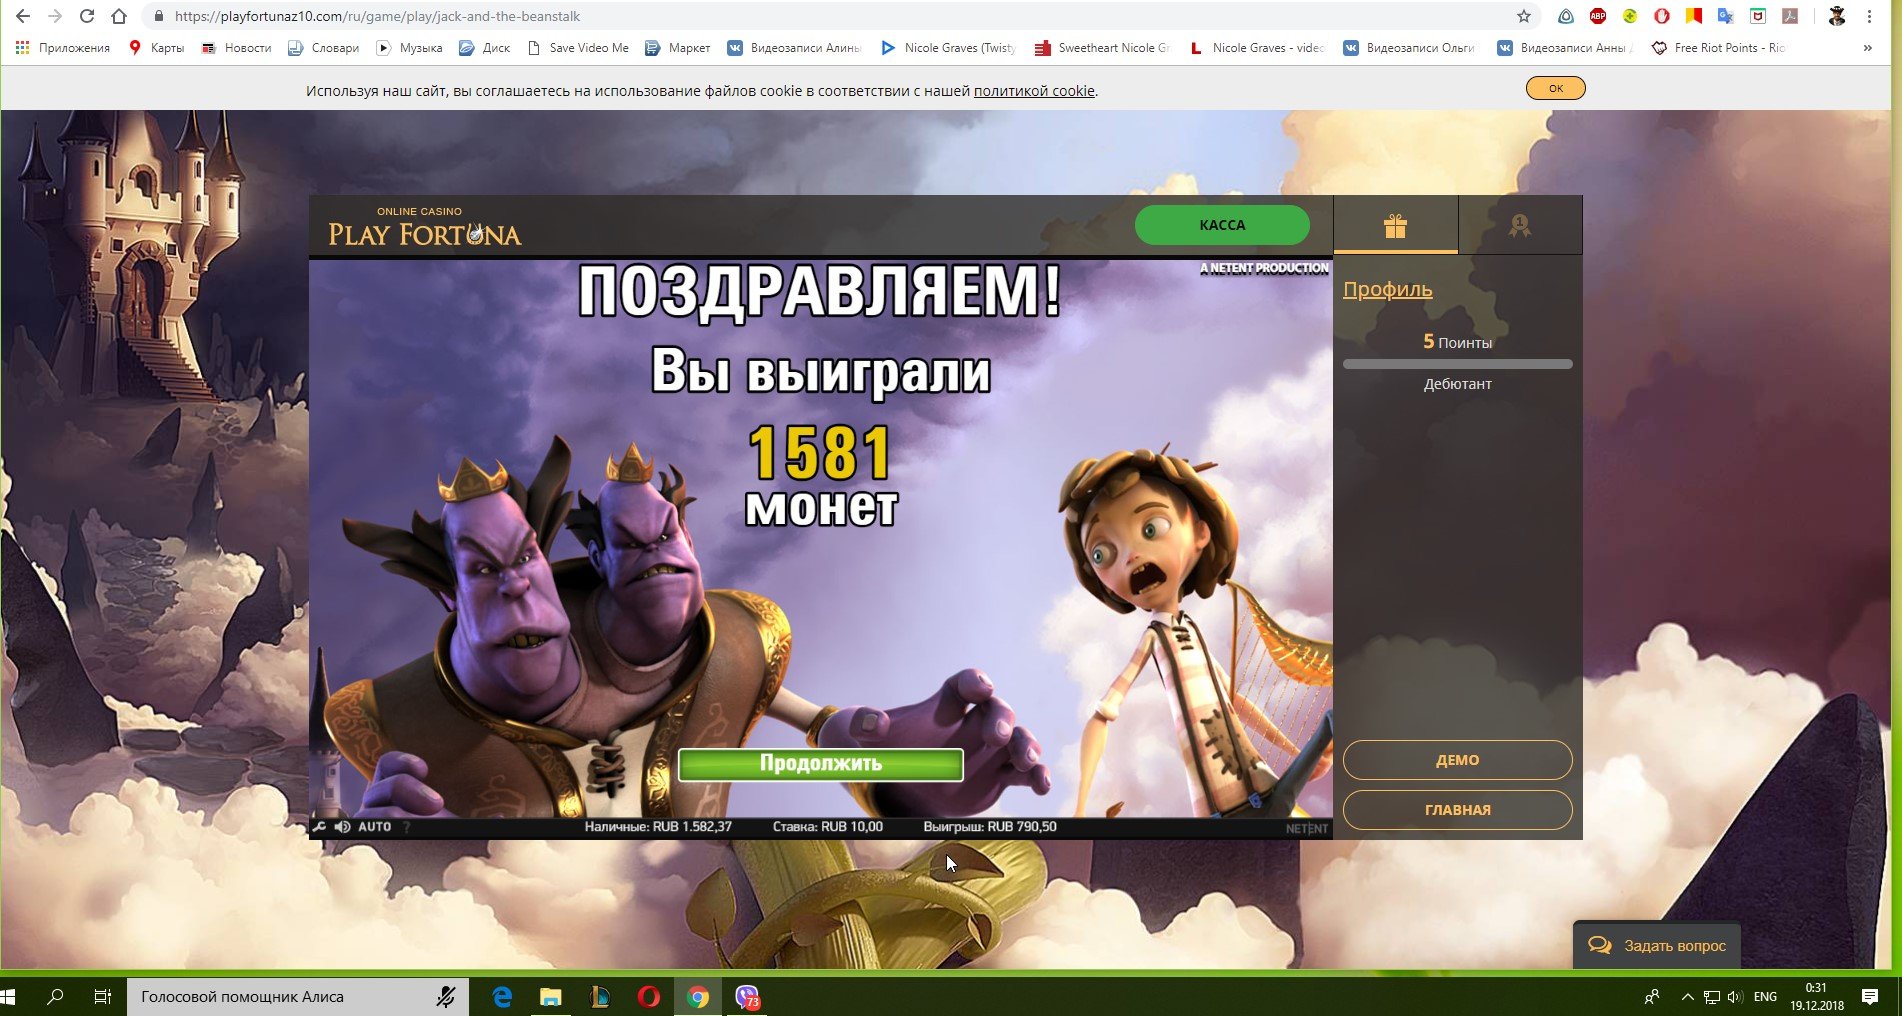Open the Профиль link

(x=1387, y=290)
